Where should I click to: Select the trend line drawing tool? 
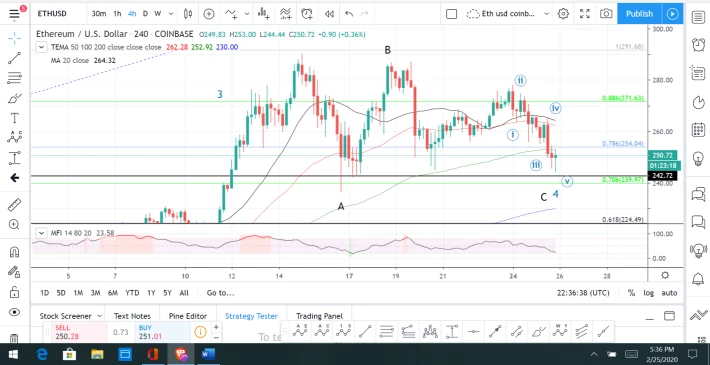click(x=14, y=58)
